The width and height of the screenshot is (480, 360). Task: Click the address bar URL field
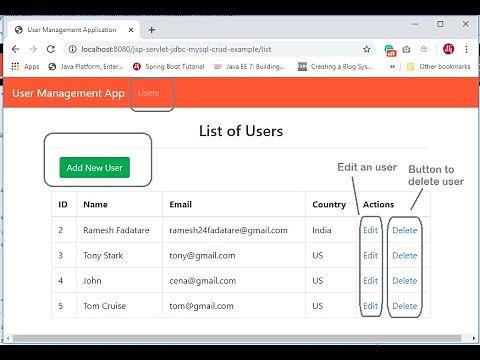220,49
